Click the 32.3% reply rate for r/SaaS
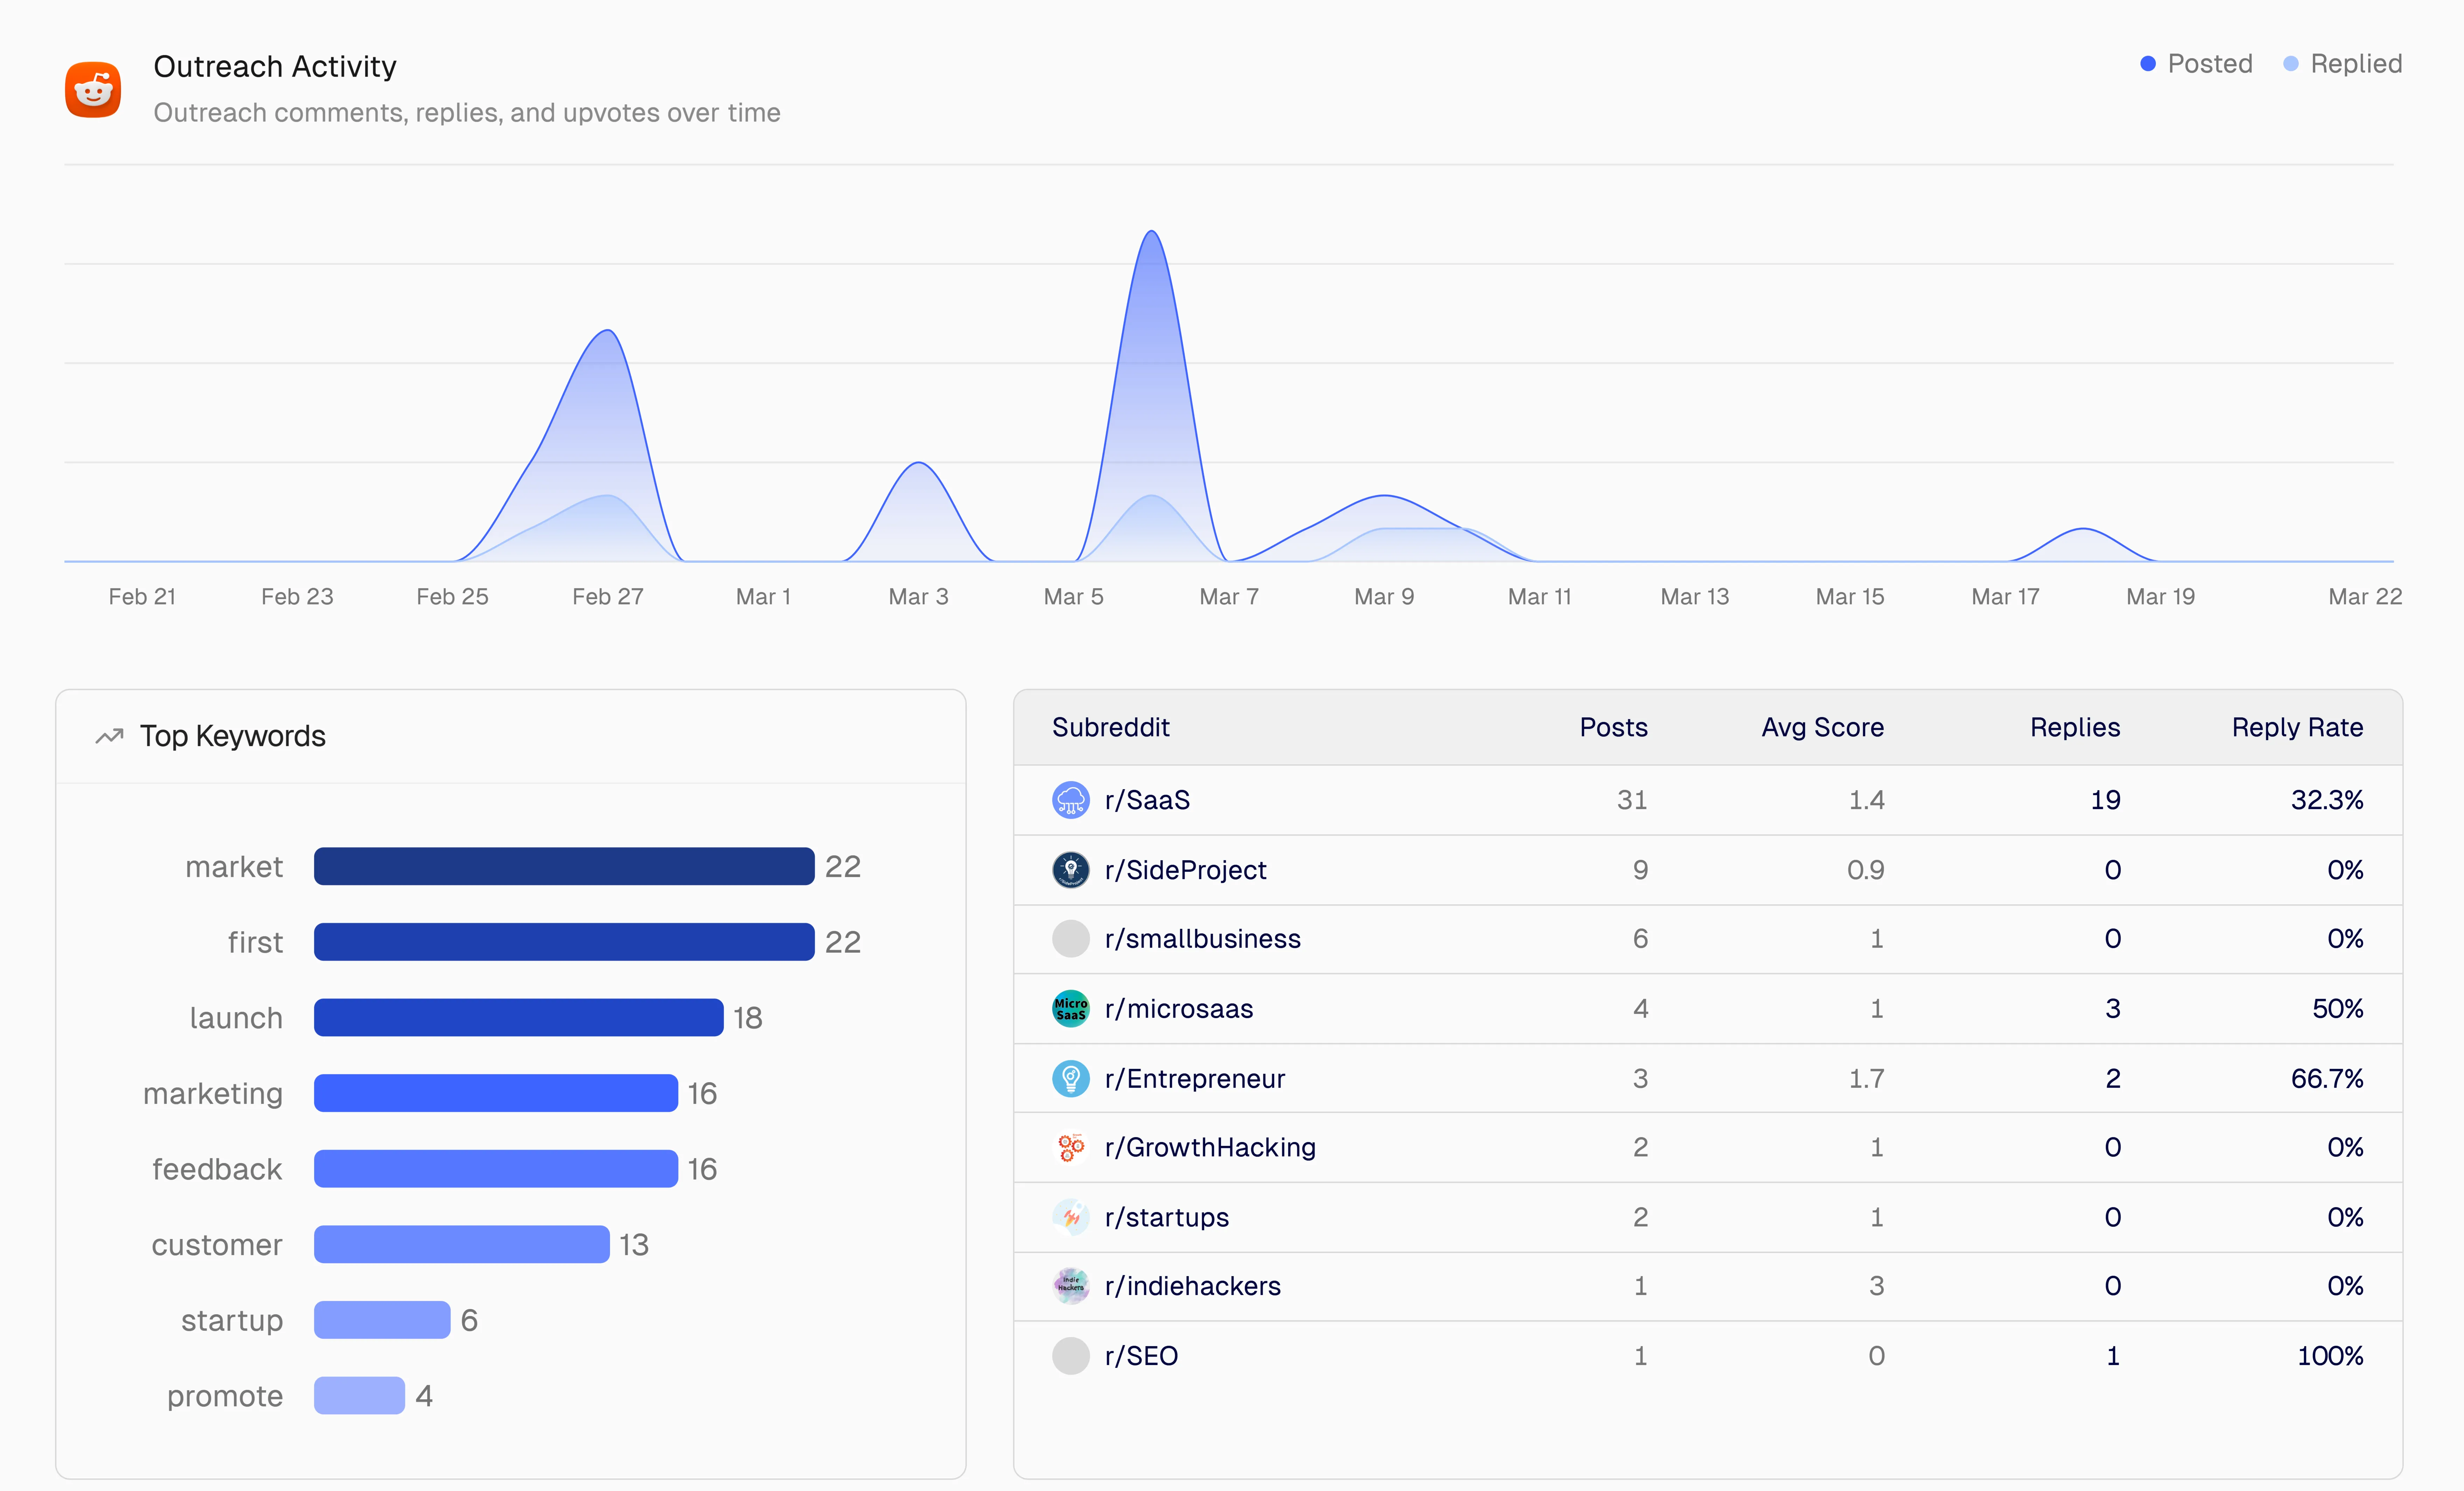Screen dimensions: 2464x1491 (2327, 800)
